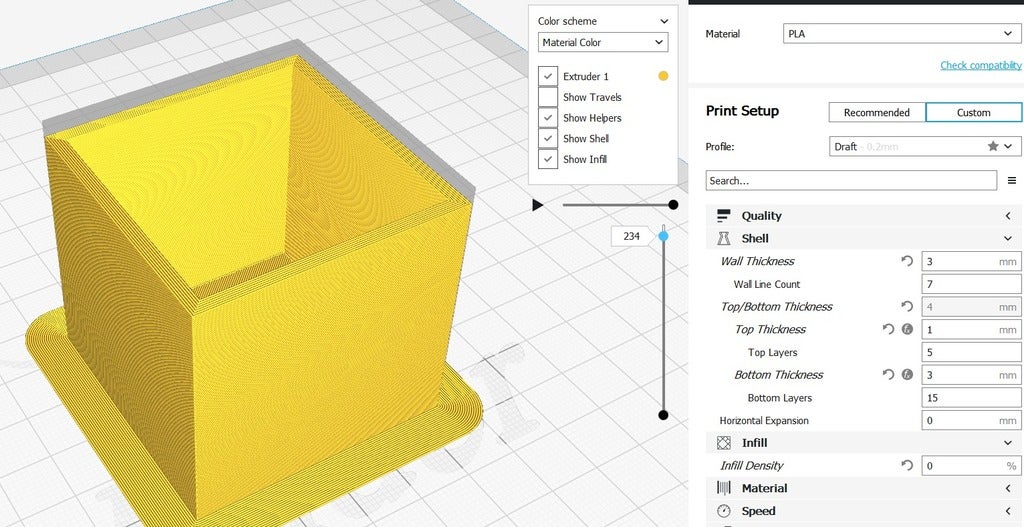Viewport: 1024px width, 527px height.
Task: Click the Infill Density label
Action: click(752, 466)
